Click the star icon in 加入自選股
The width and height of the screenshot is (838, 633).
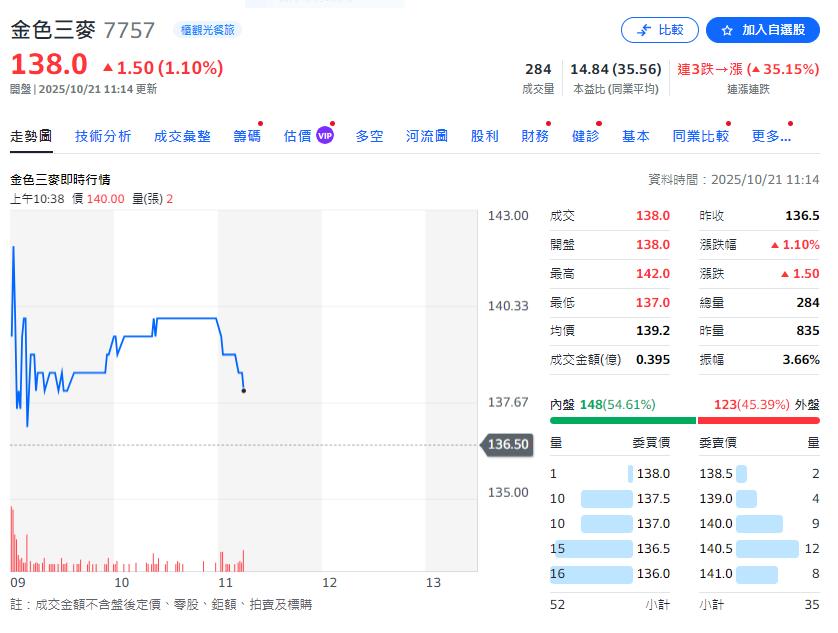727,30
